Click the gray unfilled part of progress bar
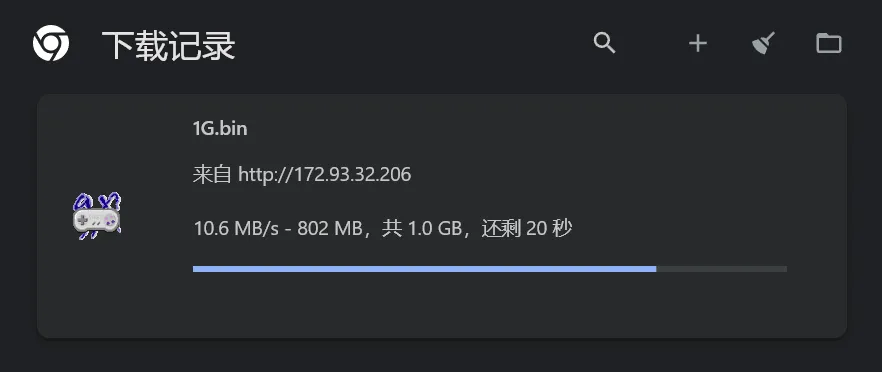882x372 pixels. coord(722,269)
